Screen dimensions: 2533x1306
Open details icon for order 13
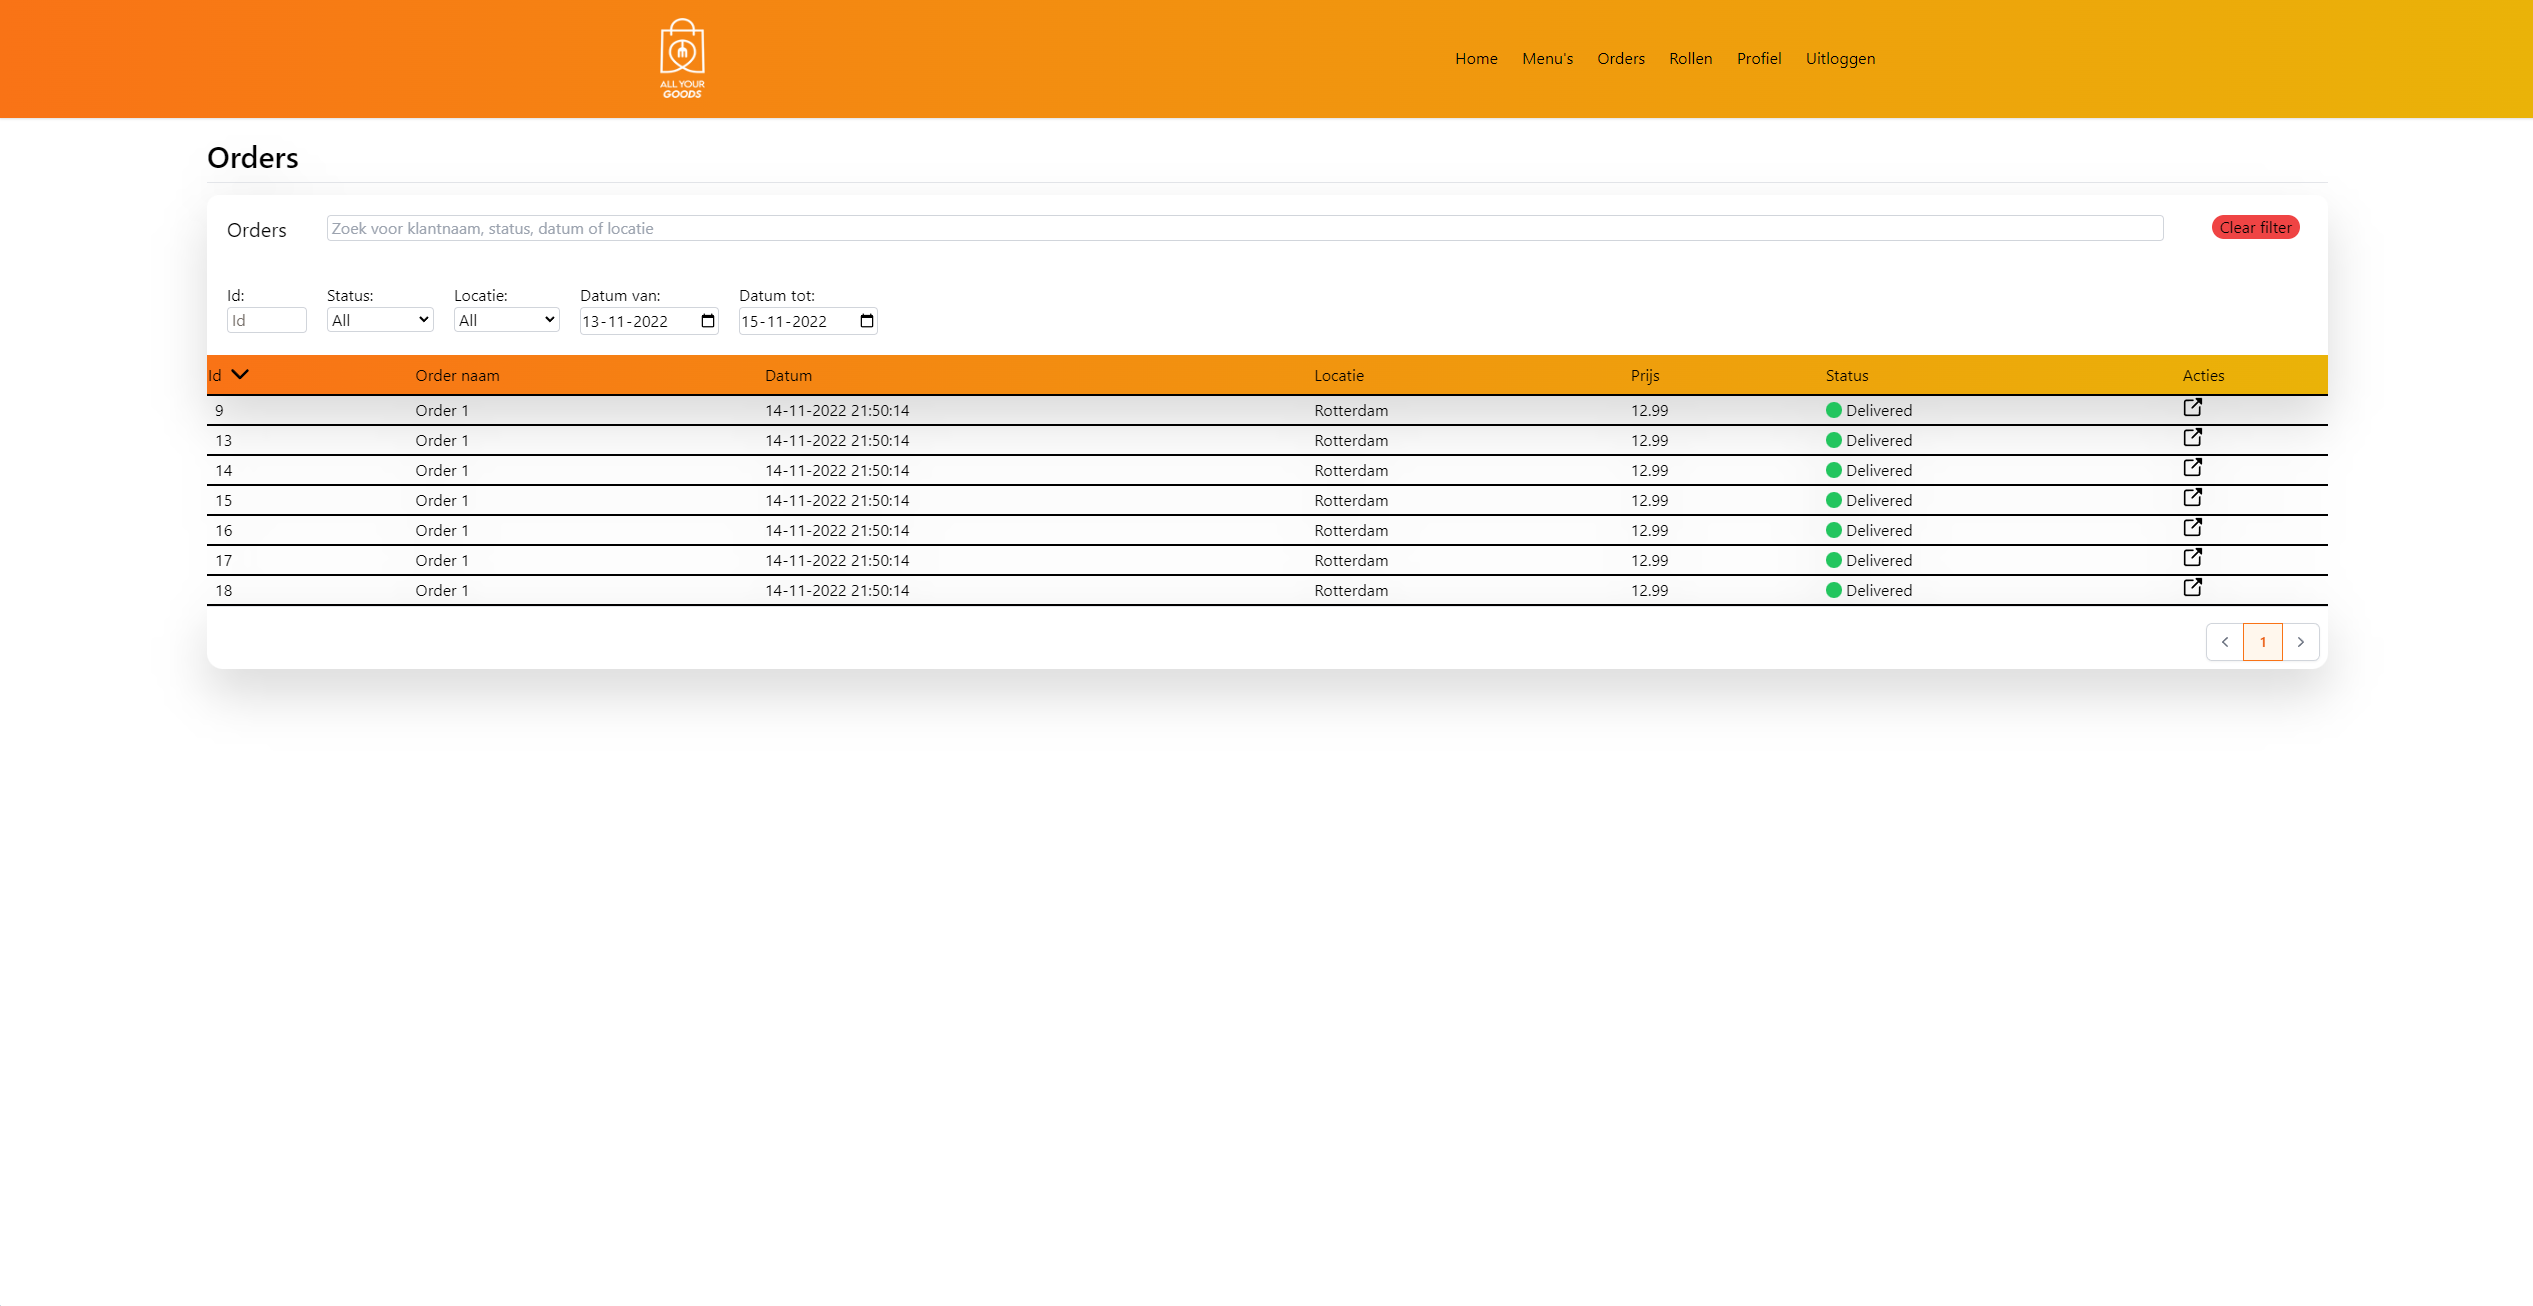point(2192,437)
